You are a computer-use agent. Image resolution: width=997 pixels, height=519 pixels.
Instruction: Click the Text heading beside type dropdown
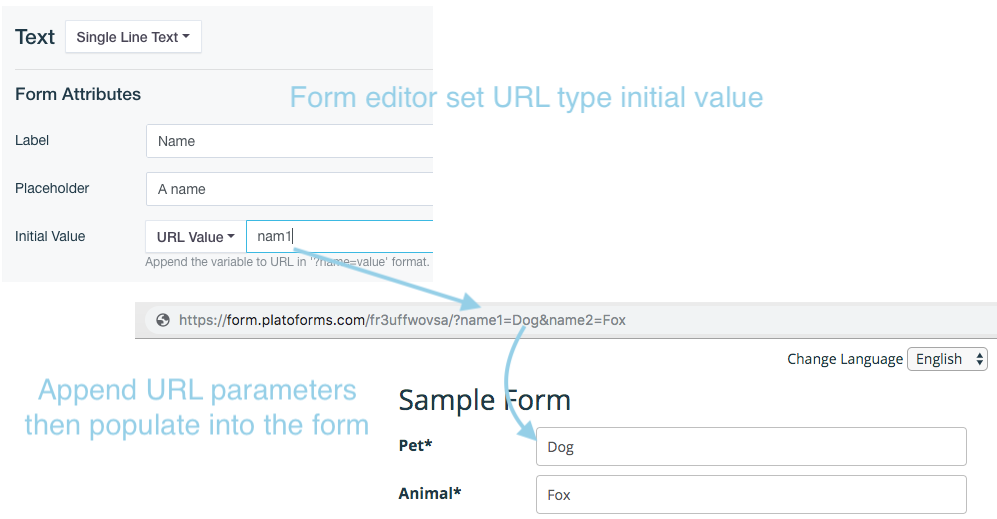pos(35,37)
